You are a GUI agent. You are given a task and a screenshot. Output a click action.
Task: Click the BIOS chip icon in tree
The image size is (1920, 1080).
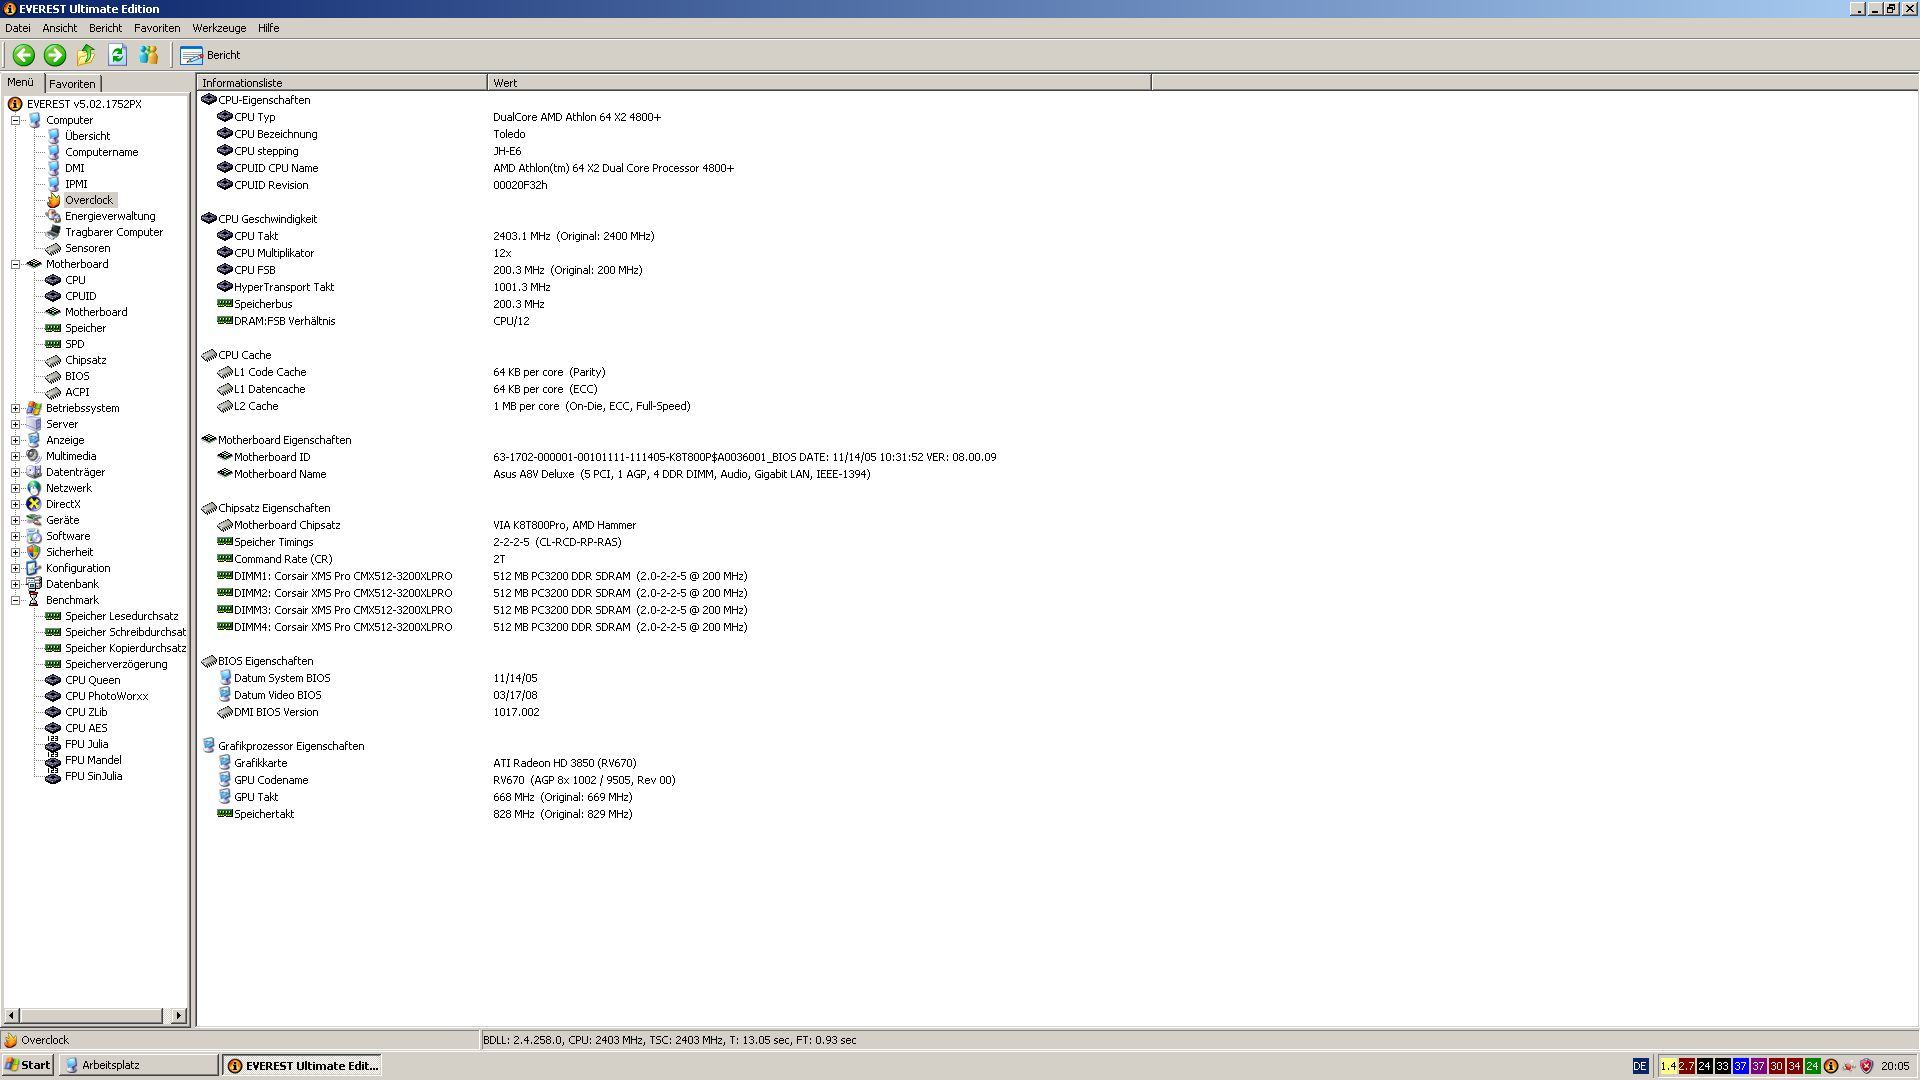point(54,376)
